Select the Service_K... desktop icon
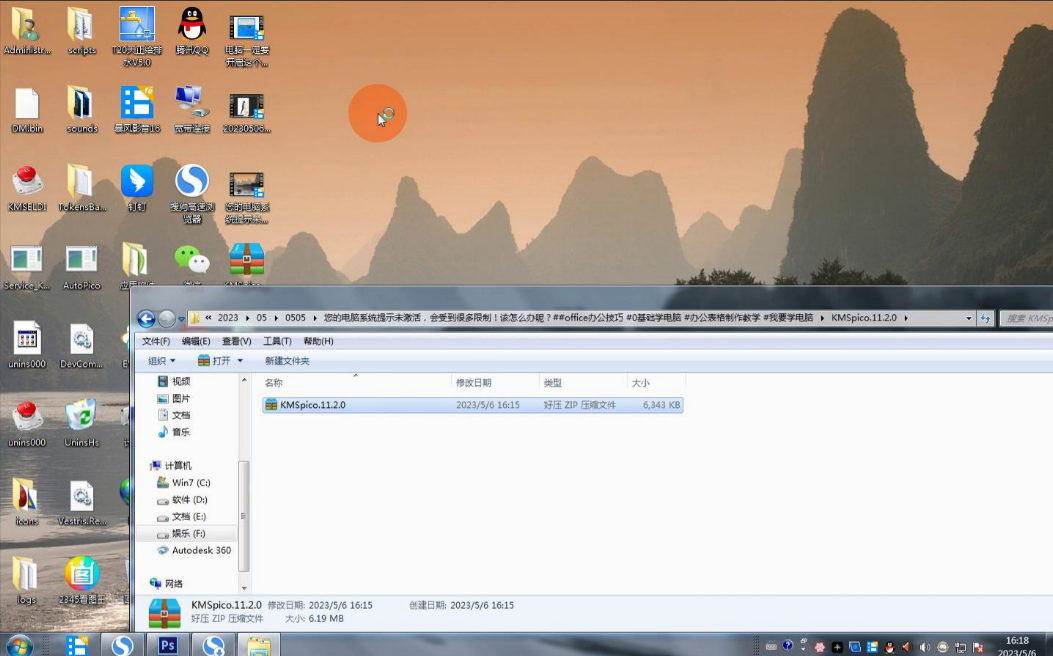Image resolution: width=1053 pixels, height=656 pixels. point(27,267)
